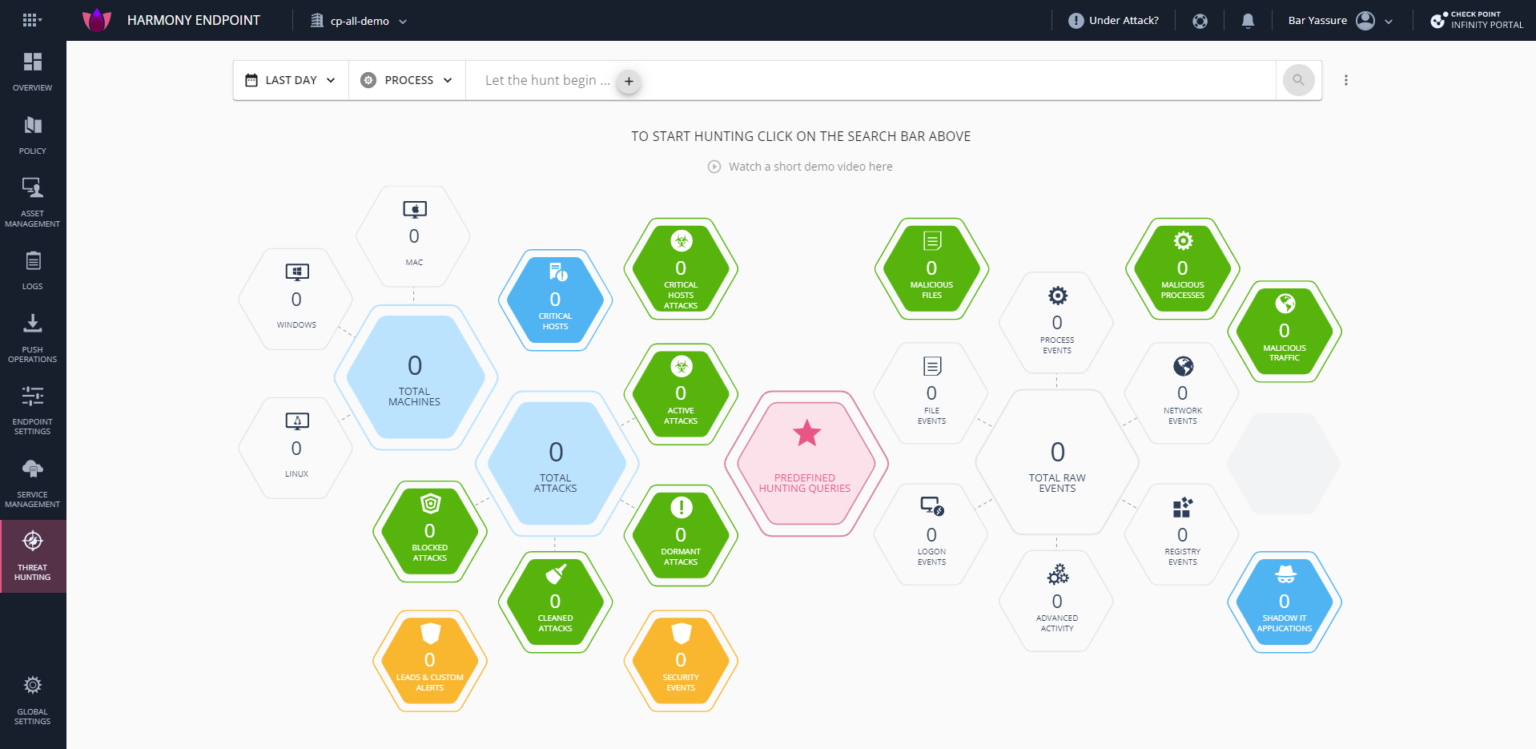This screenshot has height=749, width=1536.
Task: Open the Advanced Activity hexagon
Action: (1057, 601)
